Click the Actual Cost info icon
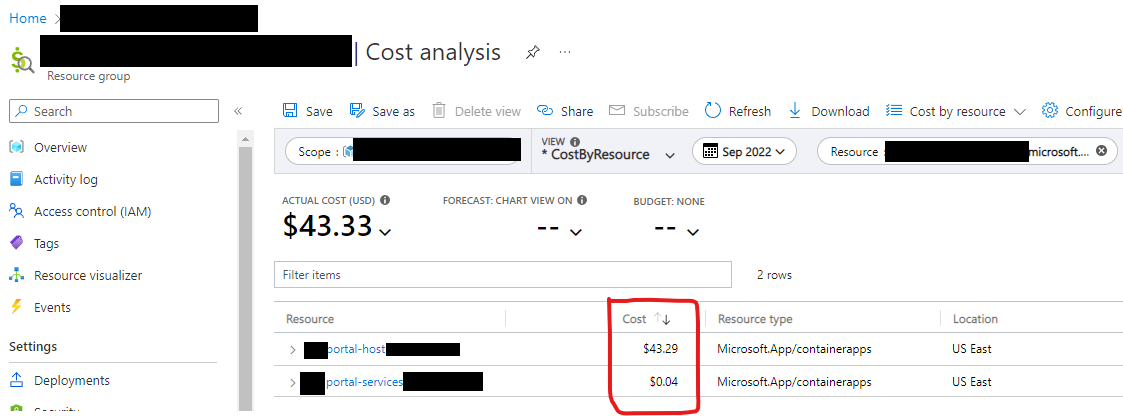Screen dimensions: 1123x416 (385, 200)
